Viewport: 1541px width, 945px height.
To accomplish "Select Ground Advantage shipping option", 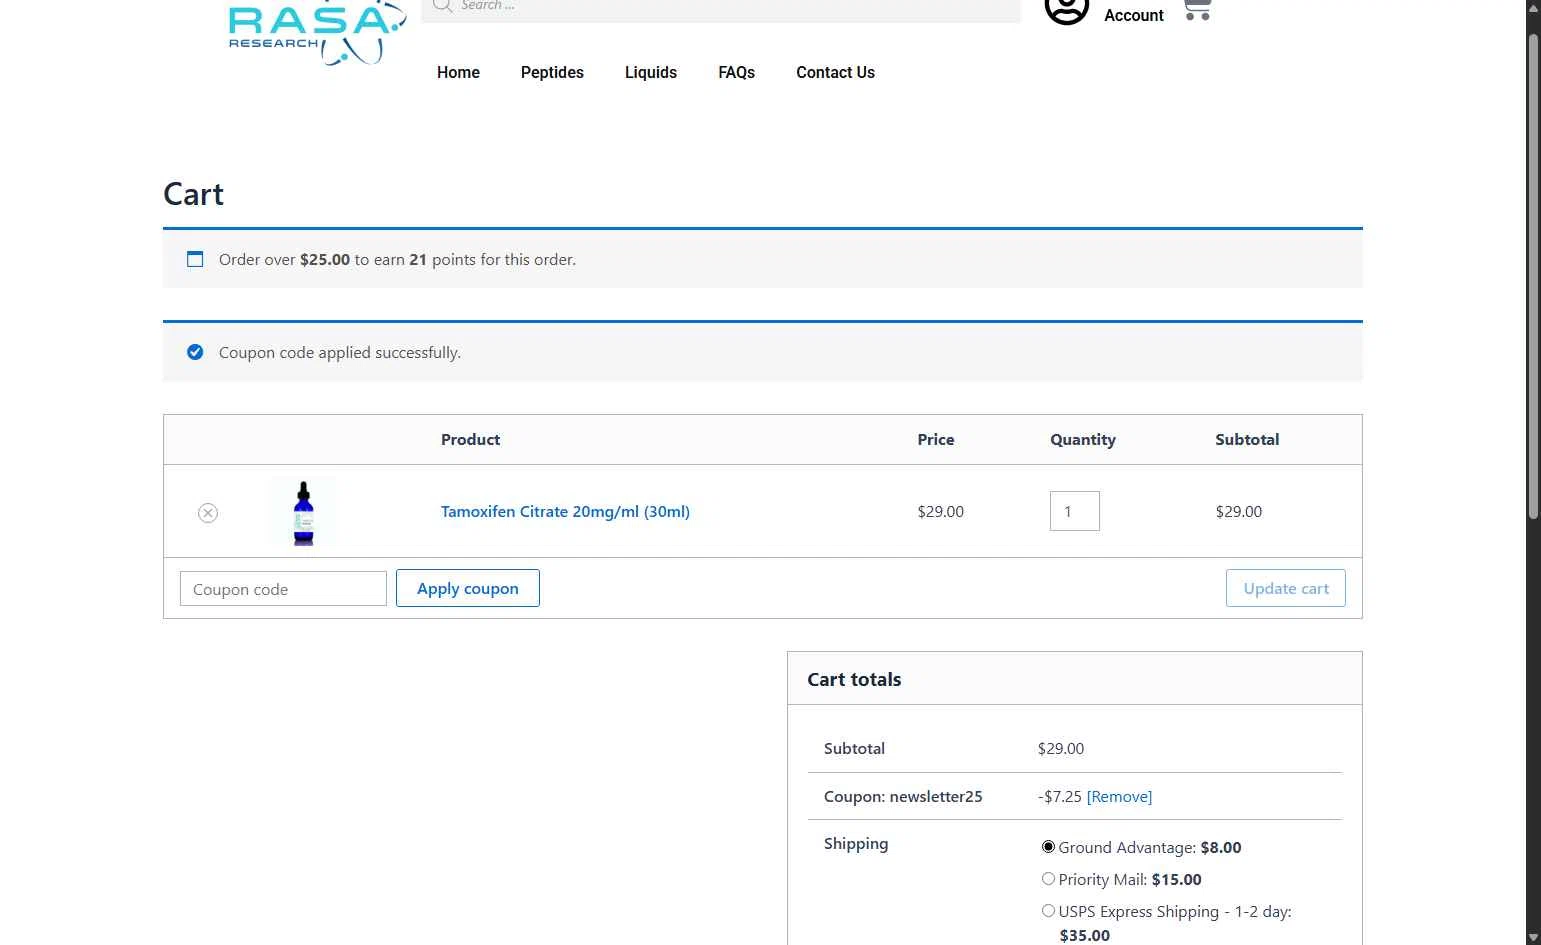I will [1048, 847].
